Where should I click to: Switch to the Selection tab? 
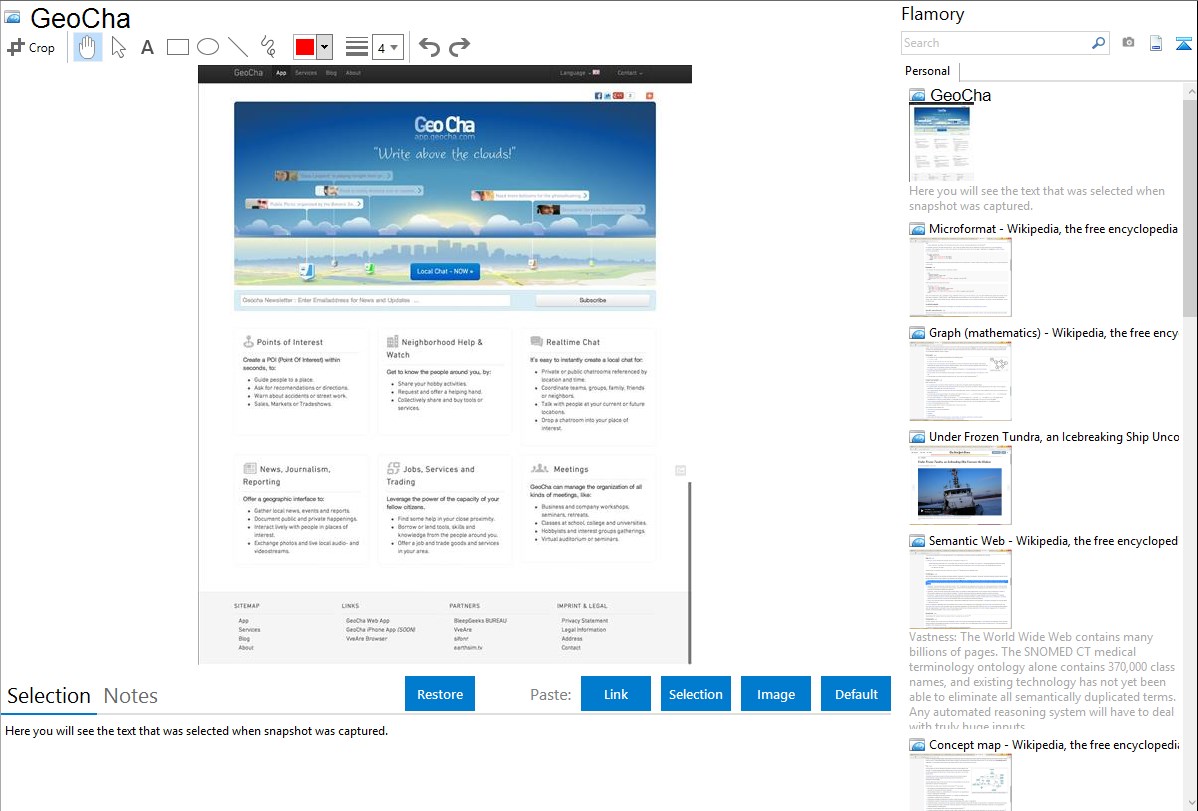click(x=49, y=696)
